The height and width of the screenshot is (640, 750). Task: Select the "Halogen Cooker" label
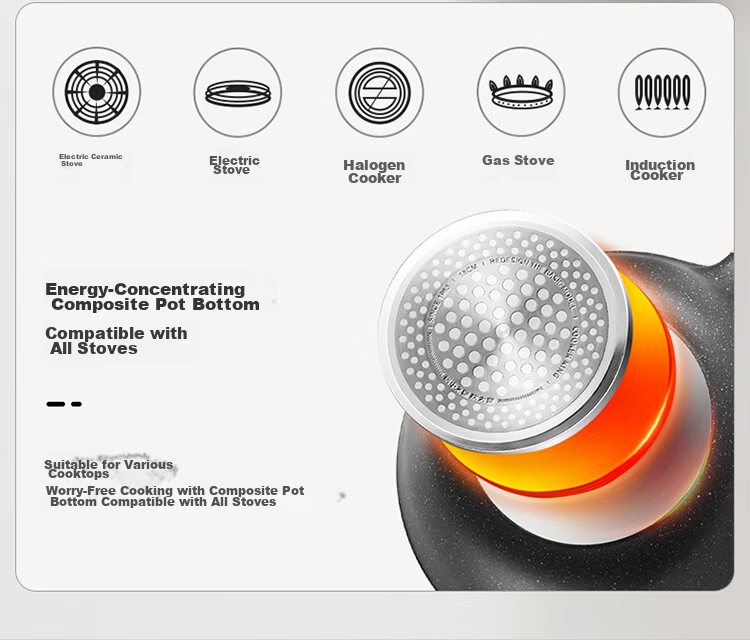point(374,171)
